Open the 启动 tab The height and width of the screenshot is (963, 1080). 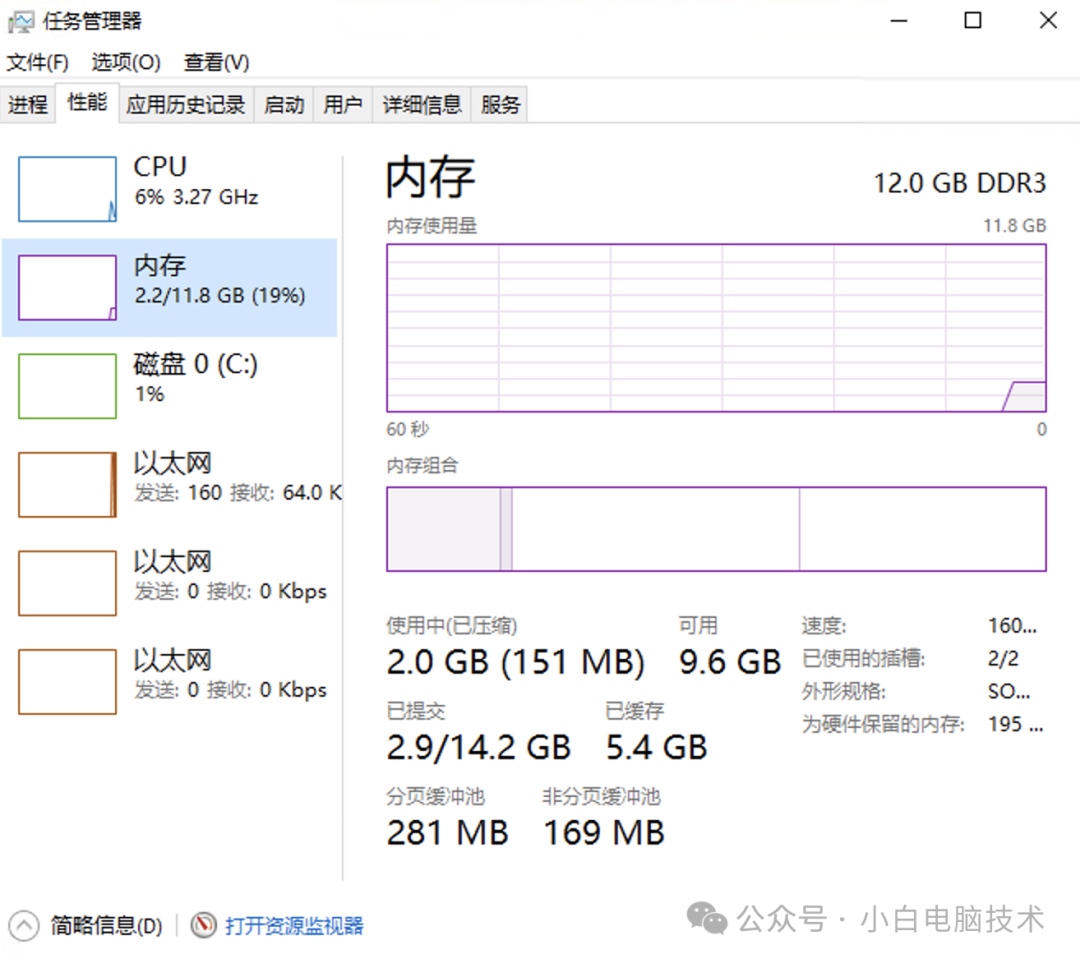tap(284, 105)
